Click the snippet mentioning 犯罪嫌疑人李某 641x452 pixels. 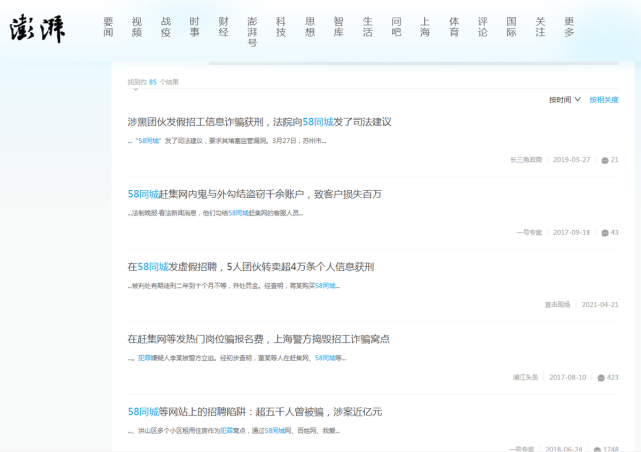[x=237, y=358]
